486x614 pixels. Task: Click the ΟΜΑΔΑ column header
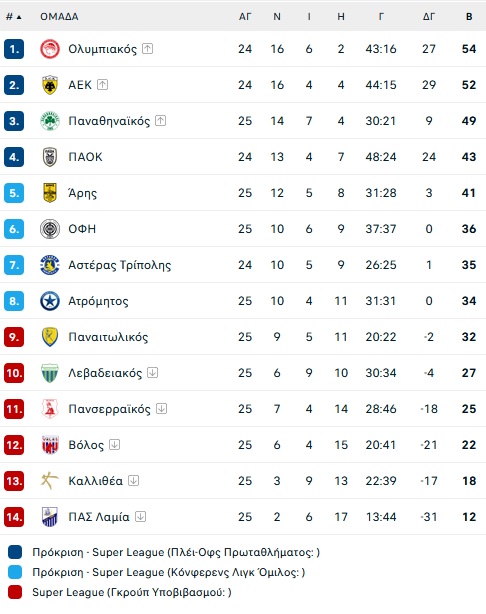(x=59, y=17)
